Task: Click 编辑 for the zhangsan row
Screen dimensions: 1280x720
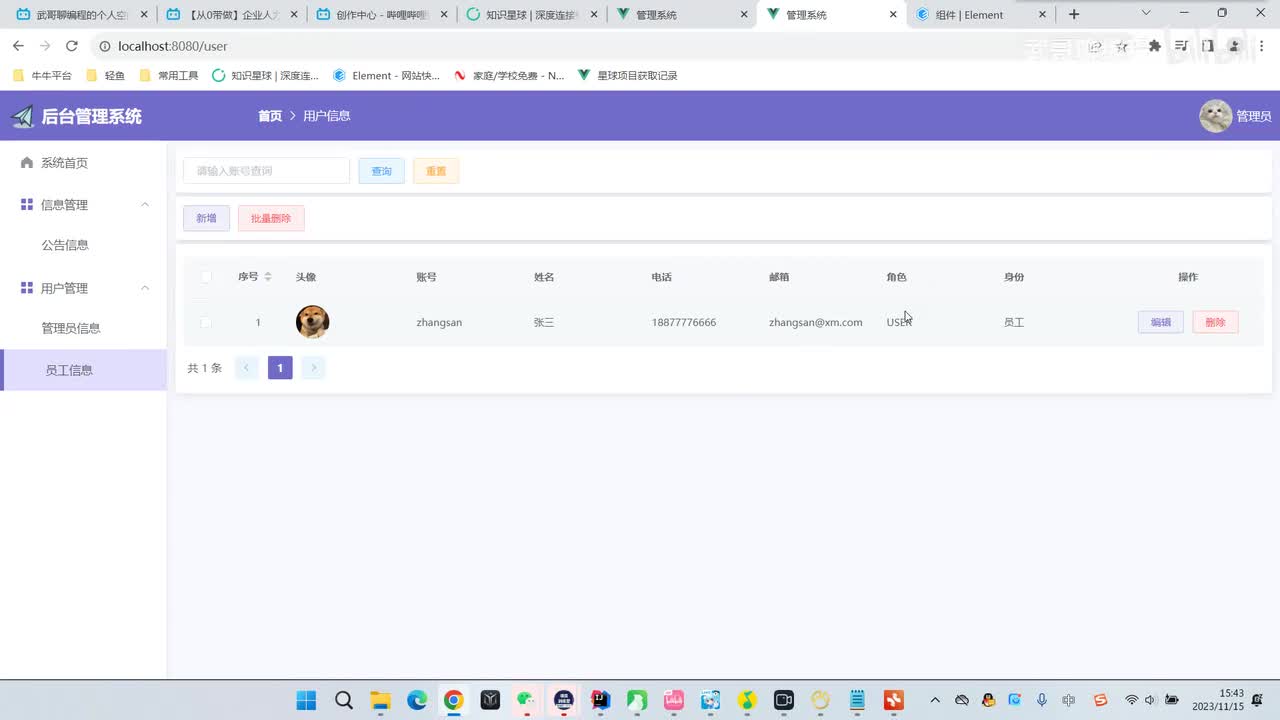Action: click(1161, 322)
